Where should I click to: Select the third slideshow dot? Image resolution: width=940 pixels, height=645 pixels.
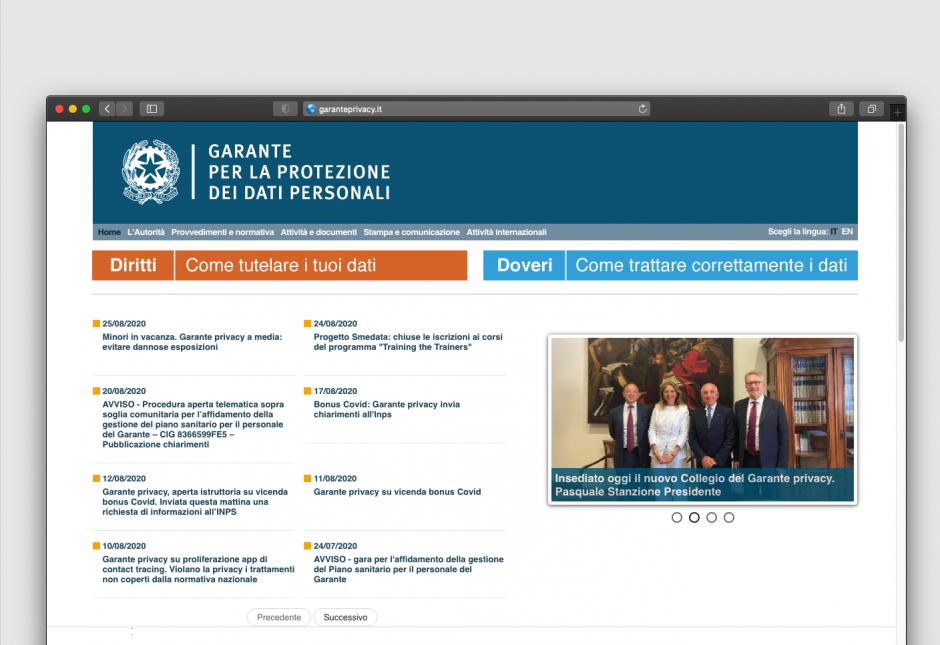(712, 517)
